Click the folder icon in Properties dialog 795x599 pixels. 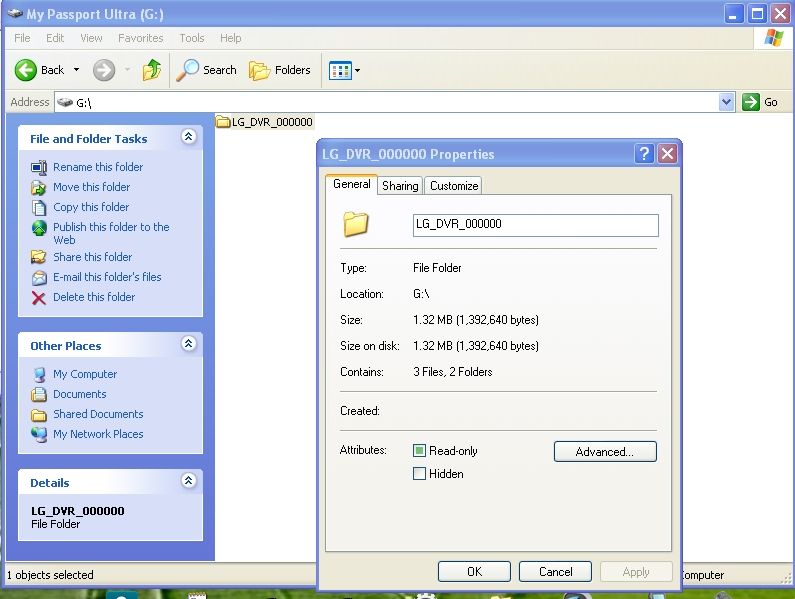[356, 224]
